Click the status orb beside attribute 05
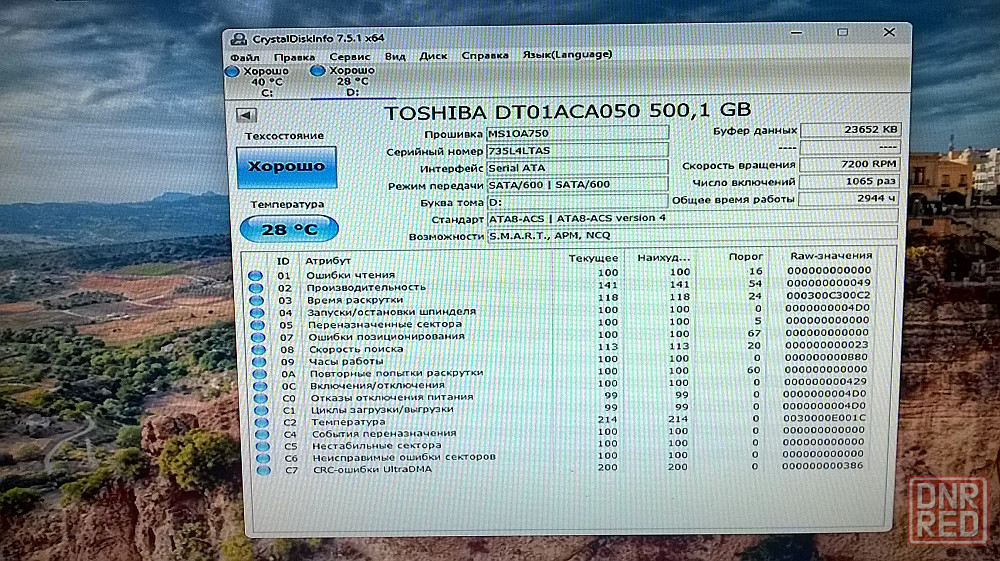Viewport: 1000px width, 561px height. (256, 324)
